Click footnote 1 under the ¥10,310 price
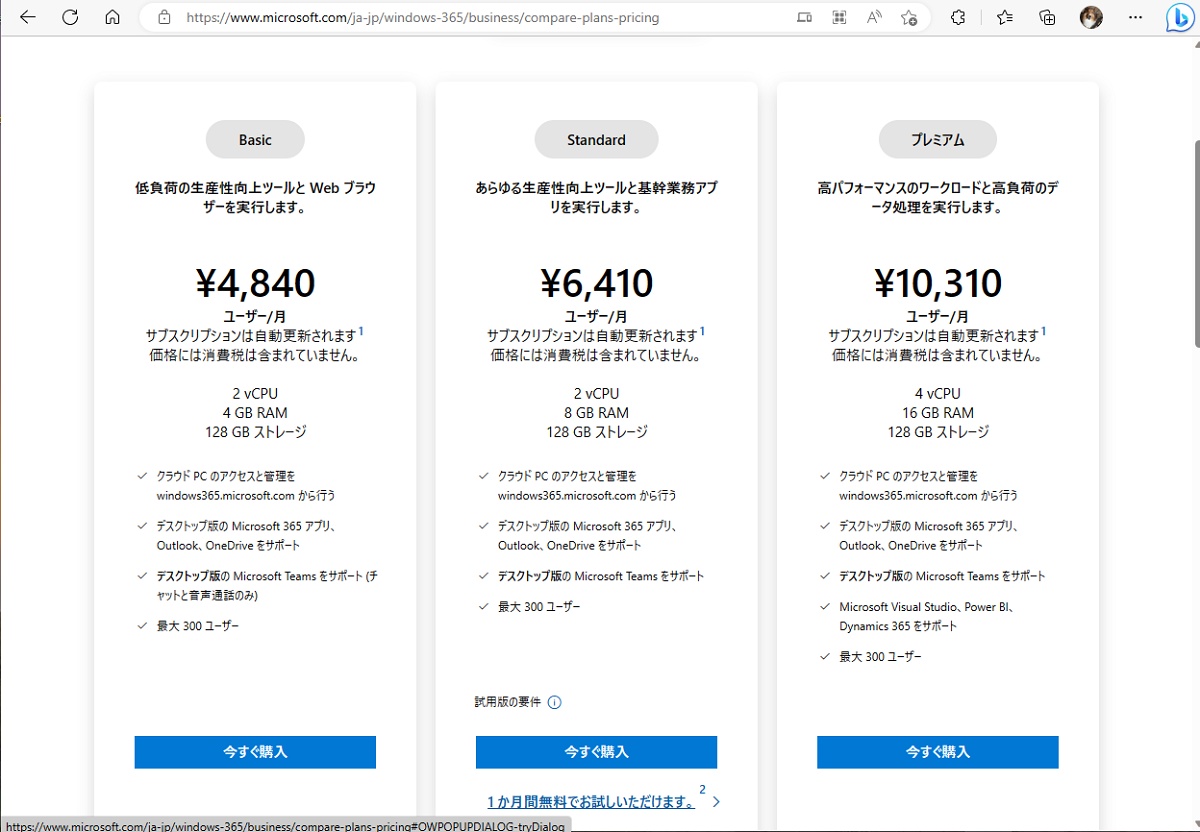1200x832 pixels. (x=1044, y=331)
